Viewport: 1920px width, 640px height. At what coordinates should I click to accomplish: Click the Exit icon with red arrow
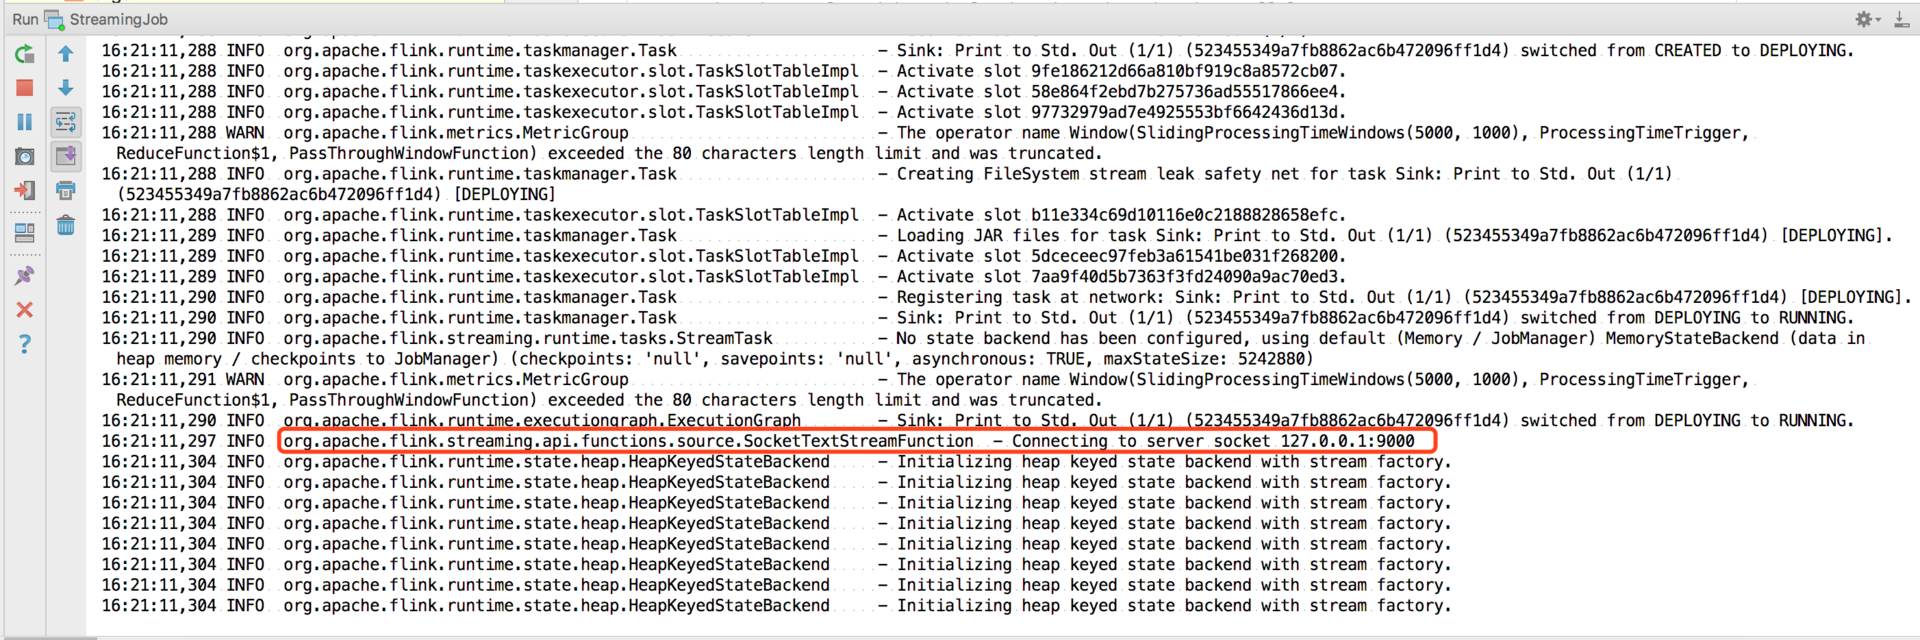point(25,190)
